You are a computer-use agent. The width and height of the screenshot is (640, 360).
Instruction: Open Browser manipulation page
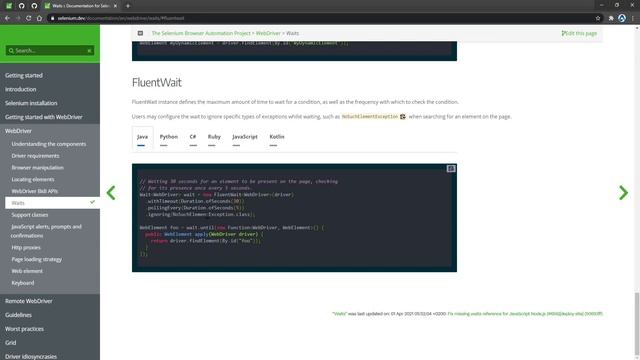(38, 168)
